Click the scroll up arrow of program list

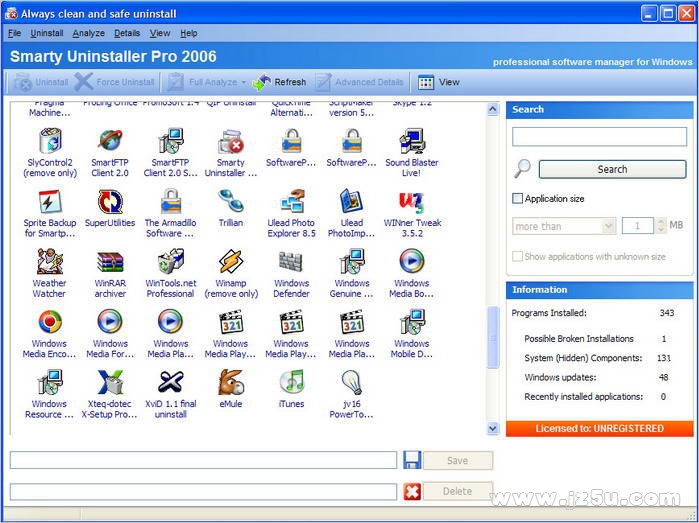[493, 109]
